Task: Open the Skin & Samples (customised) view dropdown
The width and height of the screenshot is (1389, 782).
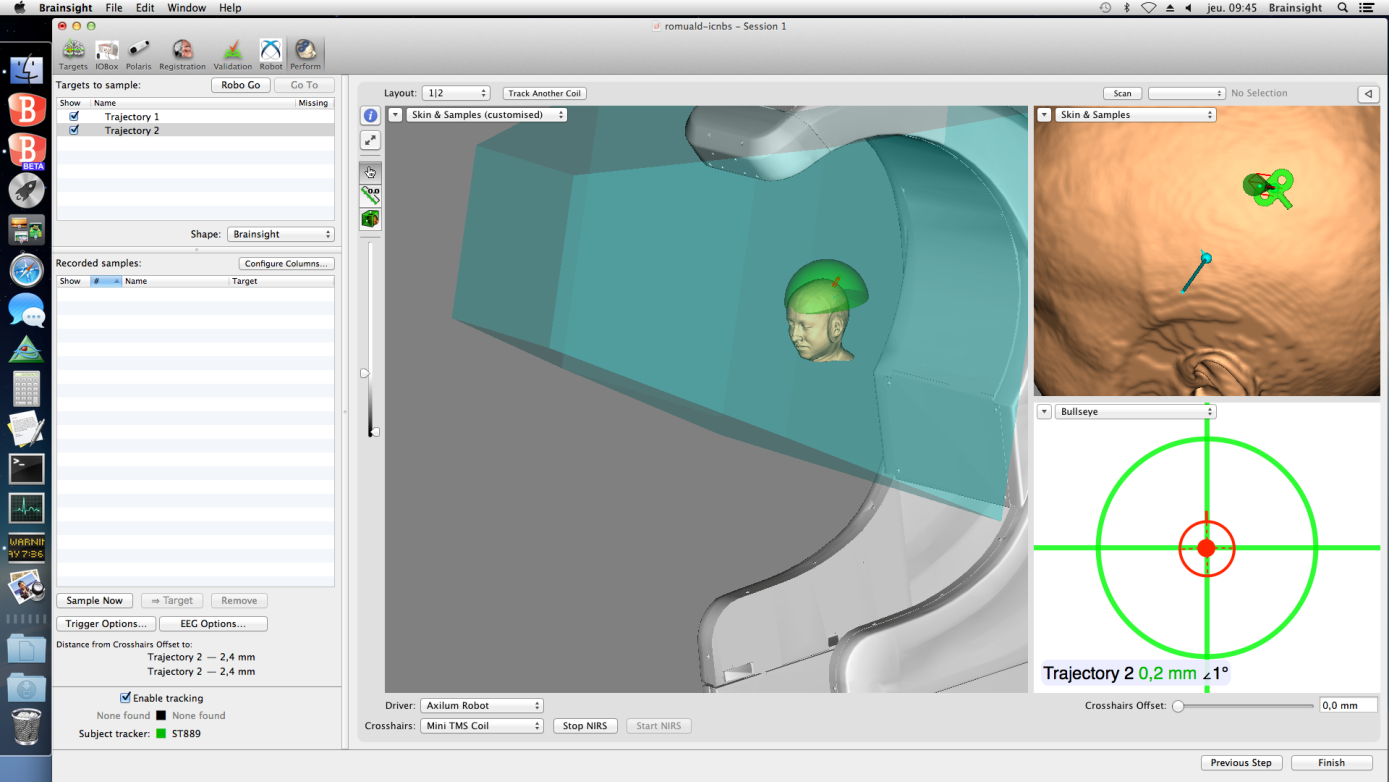Action: coord(486,115)
